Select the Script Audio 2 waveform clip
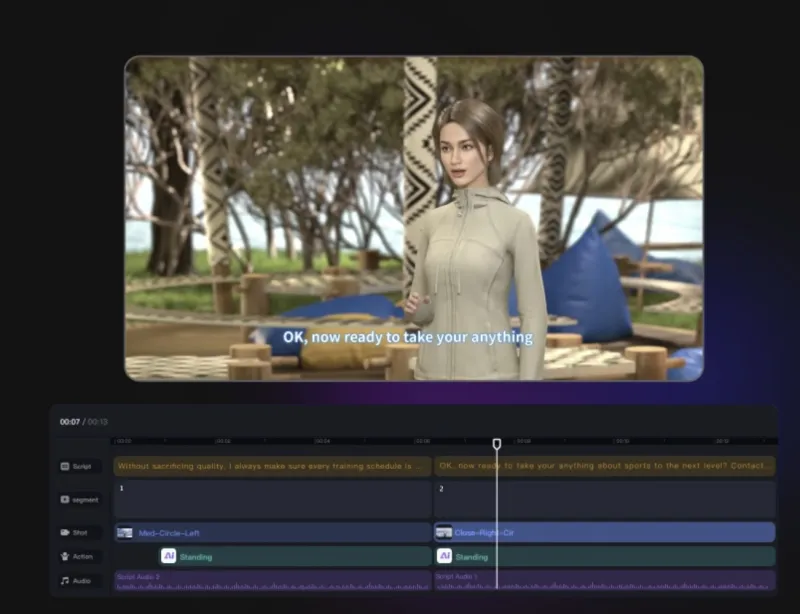 pyautogui.click(x=273, y=581)
